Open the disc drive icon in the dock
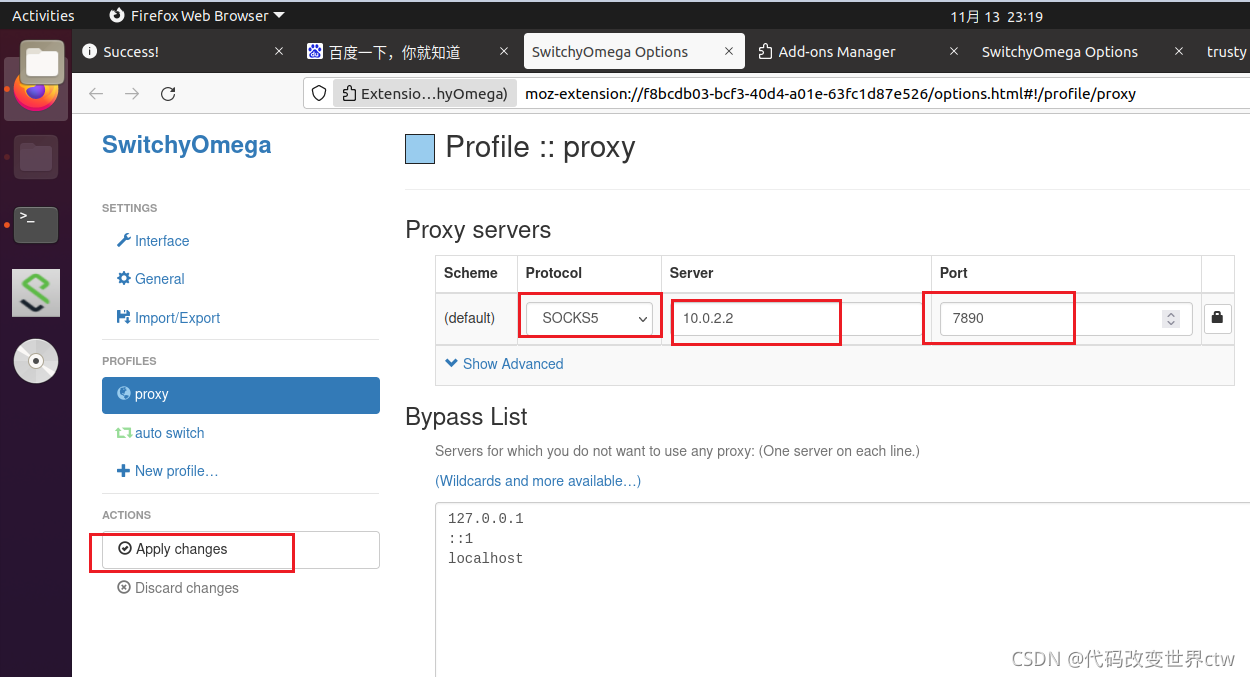Viewport: 1250px width, 677px height. pos(36,361)
